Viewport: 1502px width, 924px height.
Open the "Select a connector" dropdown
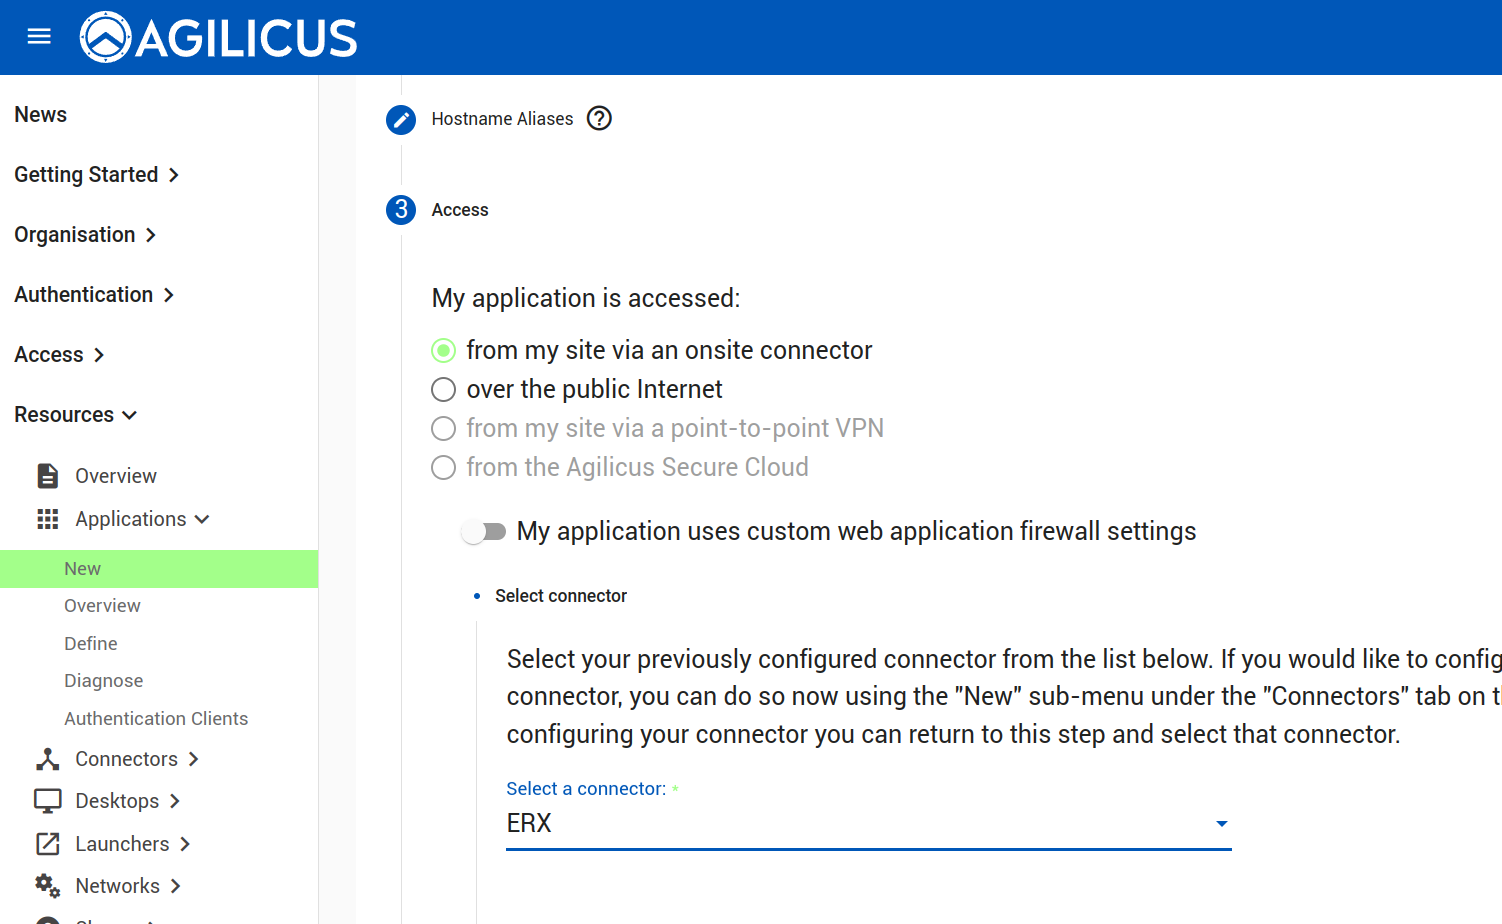(868, 823)
